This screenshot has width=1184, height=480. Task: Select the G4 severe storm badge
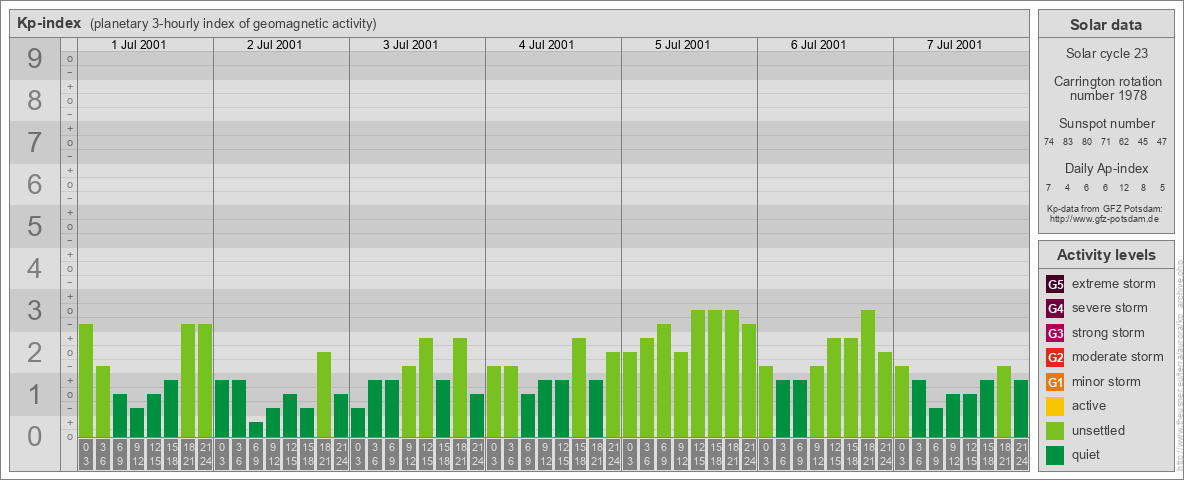(1055, 308)
